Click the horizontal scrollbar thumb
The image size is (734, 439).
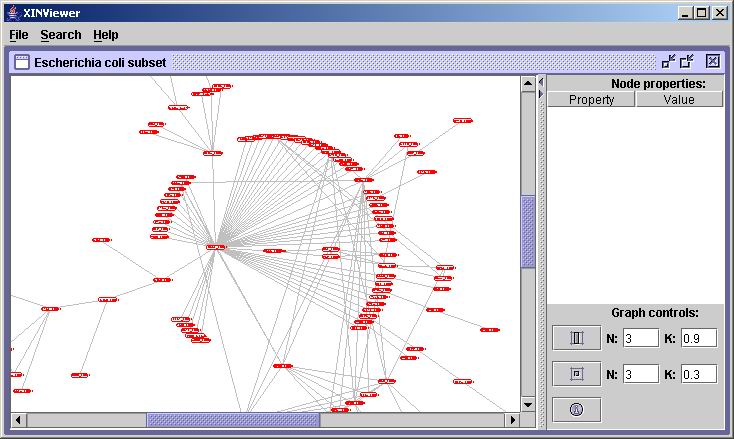tap(233, 420)
